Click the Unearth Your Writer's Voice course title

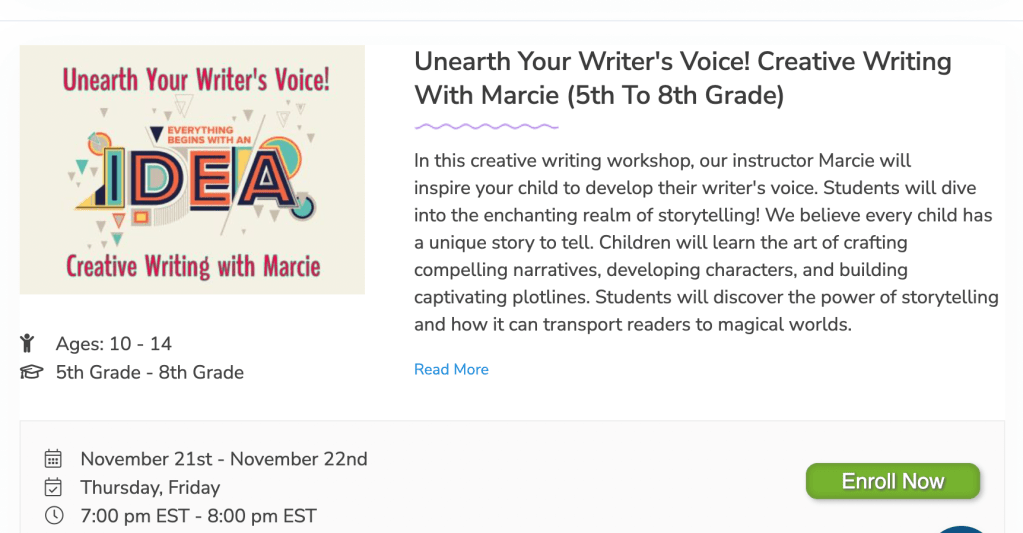(x=682, y=78)
